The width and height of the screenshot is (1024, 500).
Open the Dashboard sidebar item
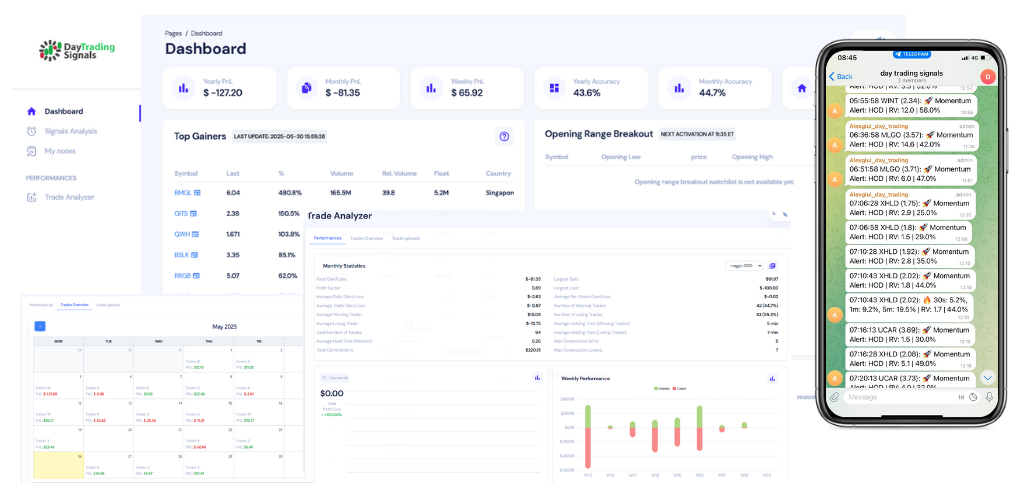click(x=63, y=111)
